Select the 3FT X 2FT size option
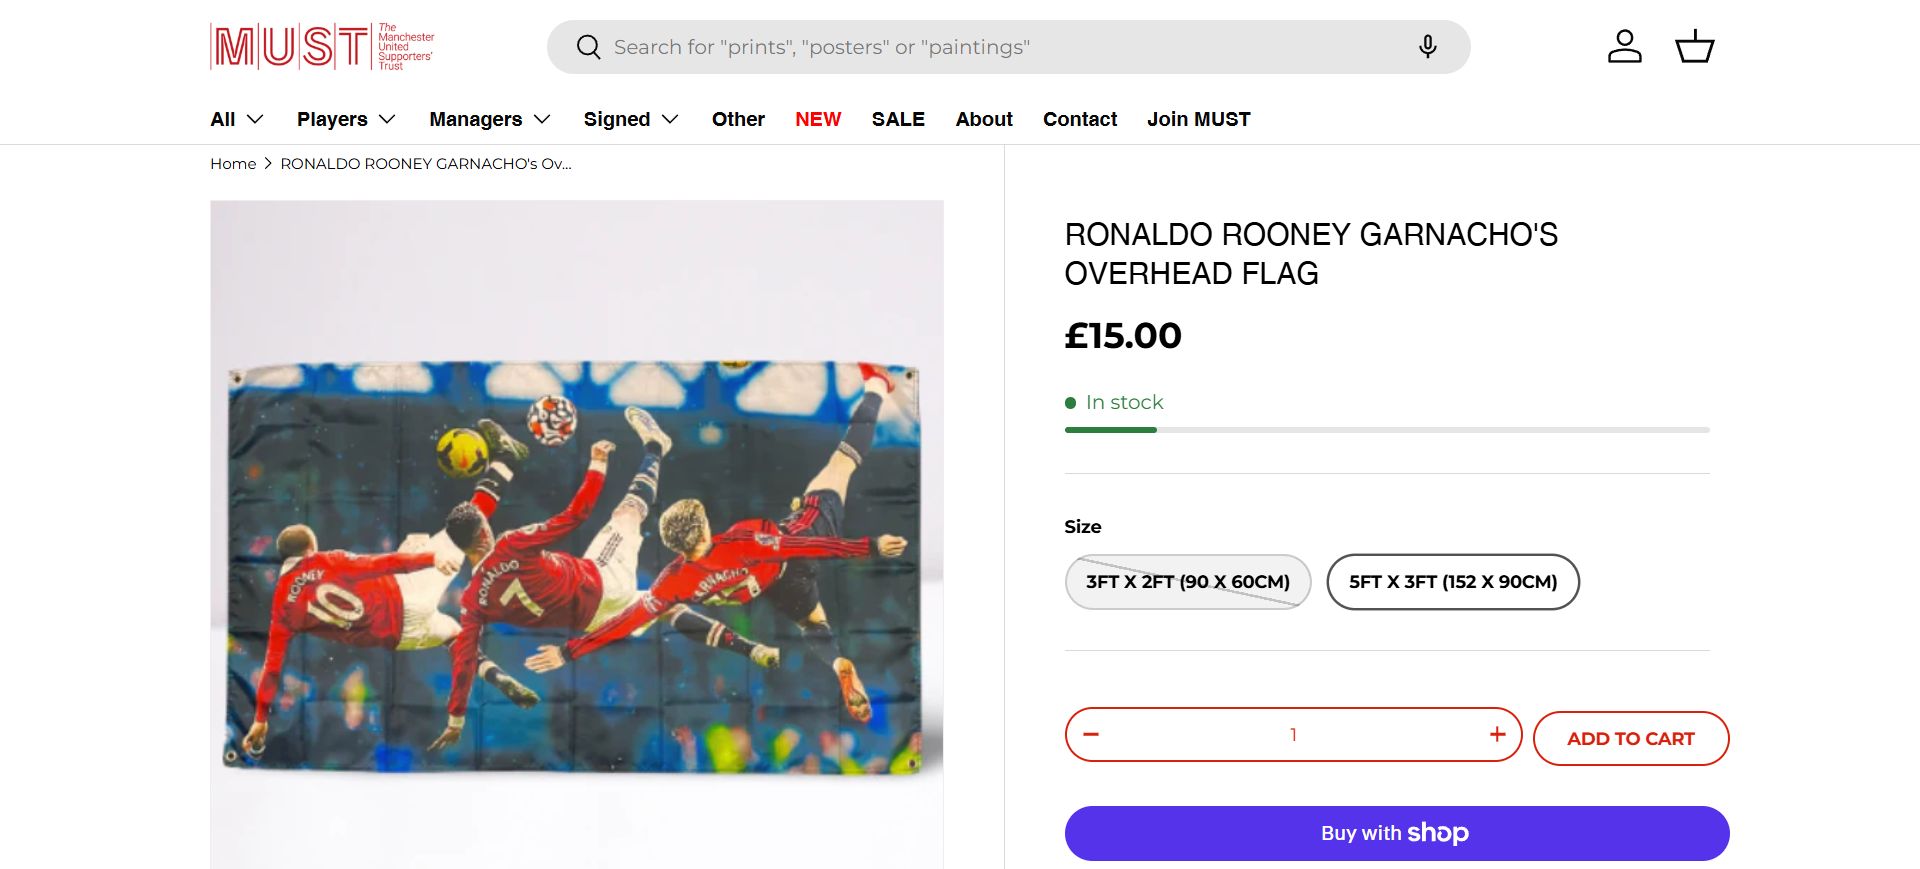The height and width of the screenshot is (869, 1920). (x=1187, y=582)
